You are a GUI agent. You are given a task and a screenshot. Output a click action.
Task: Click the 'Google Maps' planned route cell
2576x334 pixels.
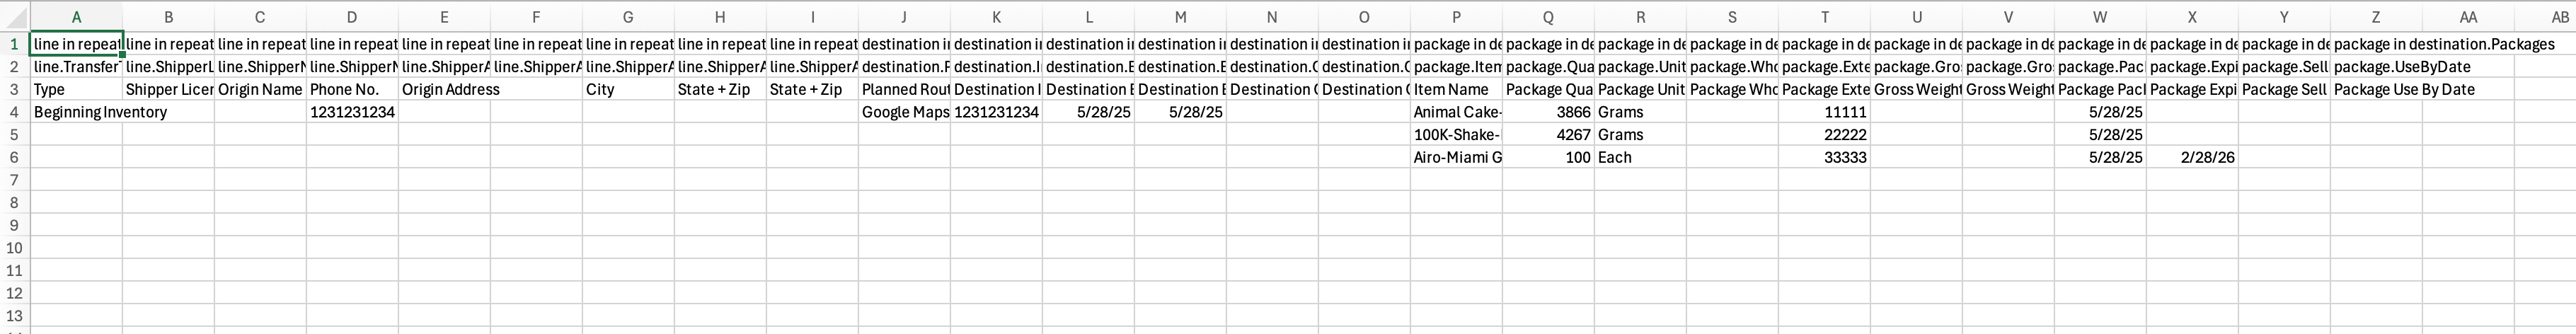pyautogui.click(x=904, y=112)
